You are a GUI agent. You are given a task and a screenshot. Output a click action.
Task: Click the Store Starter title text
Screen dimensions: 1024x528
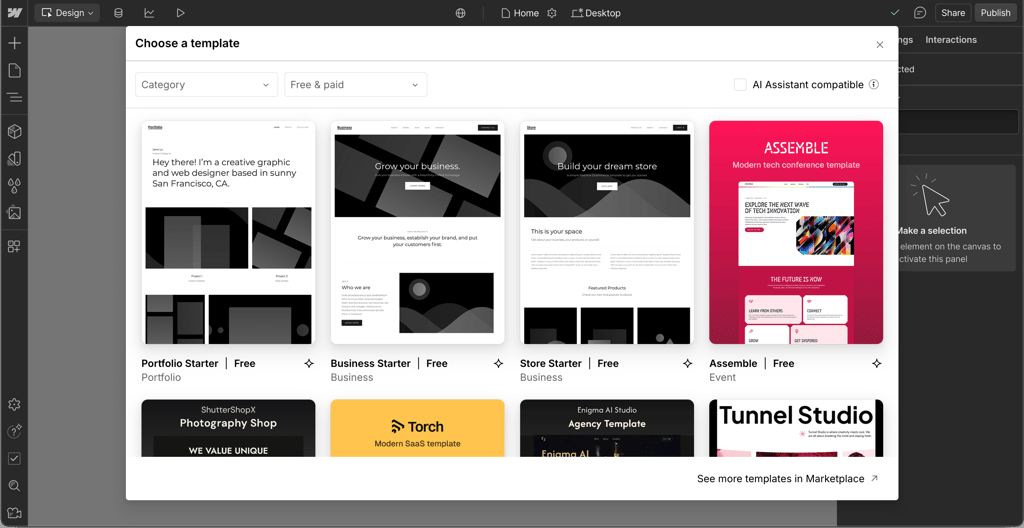pyautogui.click(x=551, y=363)
